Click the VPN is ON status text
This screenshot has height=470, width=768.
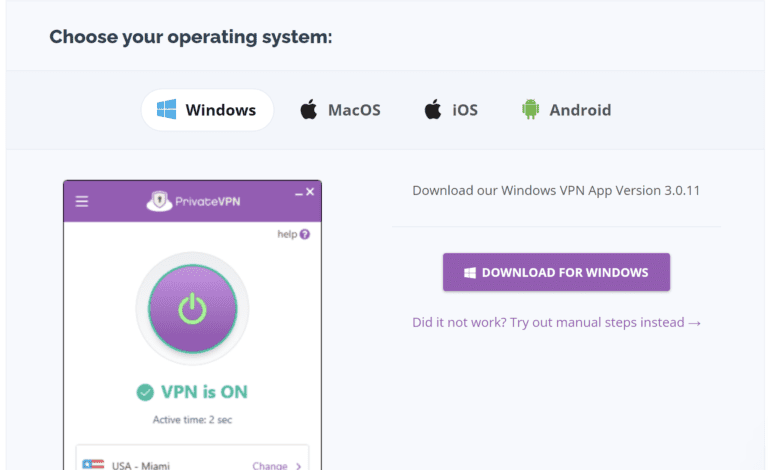[204, 392]
